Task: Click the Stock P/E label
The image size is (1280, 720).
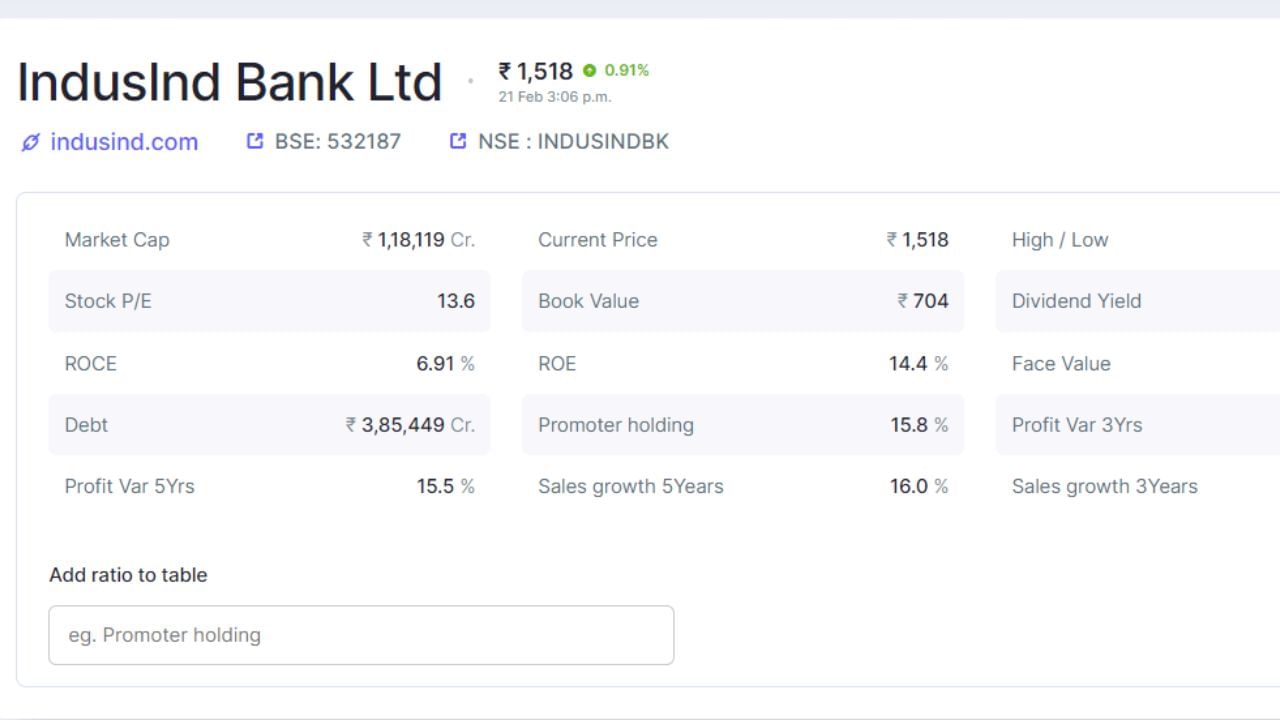Action: click(x=108, y=301)
